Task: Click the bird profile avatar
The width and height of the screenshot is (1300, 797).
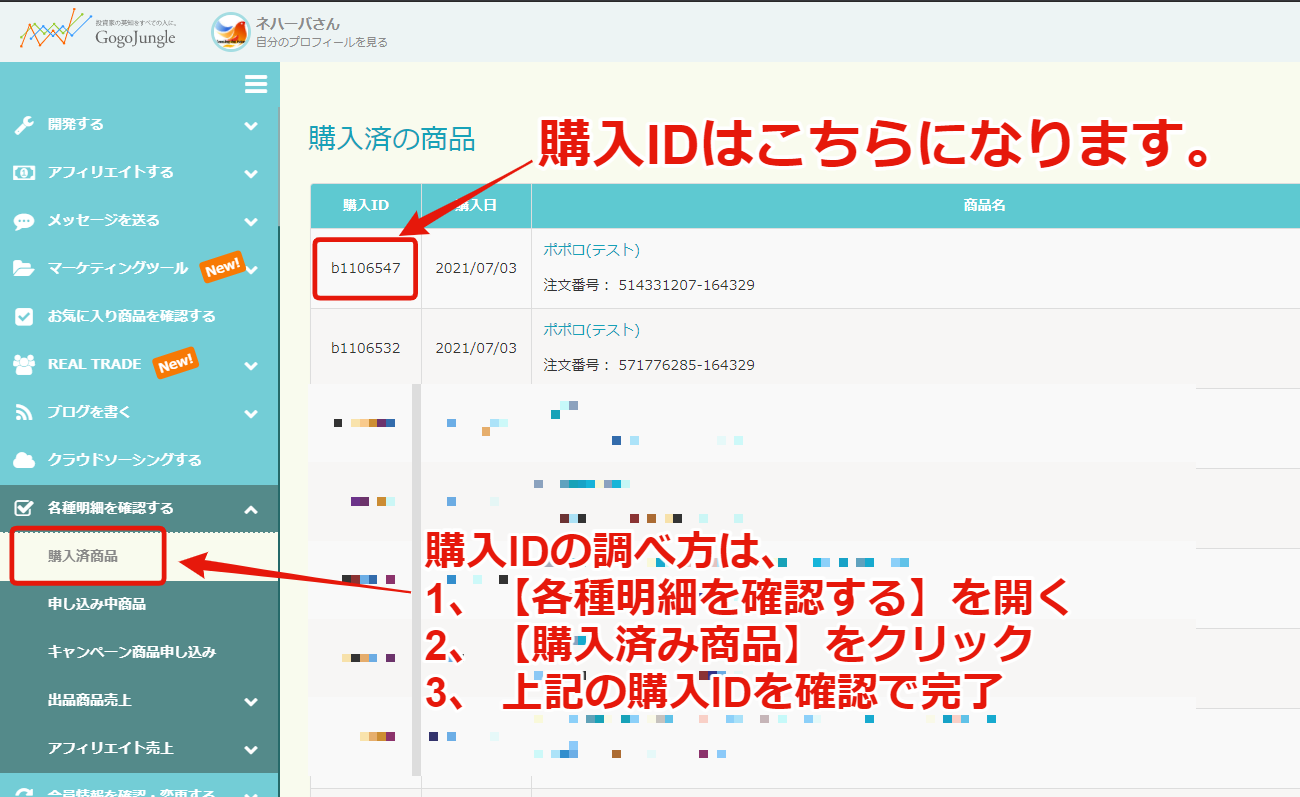Action: [230, 31]
